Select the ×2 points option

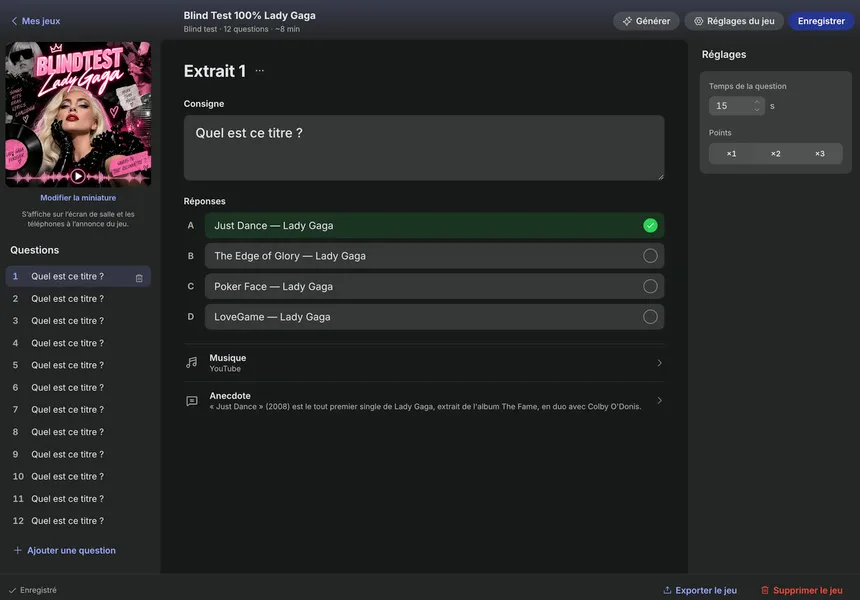[x=776, y=154]
